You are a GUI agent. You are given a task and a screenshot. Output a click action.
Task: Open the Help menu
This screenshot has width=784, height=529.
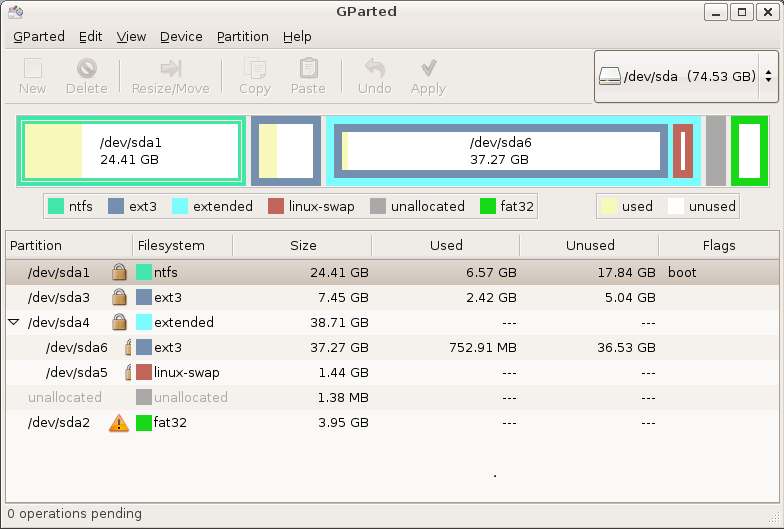pos(297,36)
